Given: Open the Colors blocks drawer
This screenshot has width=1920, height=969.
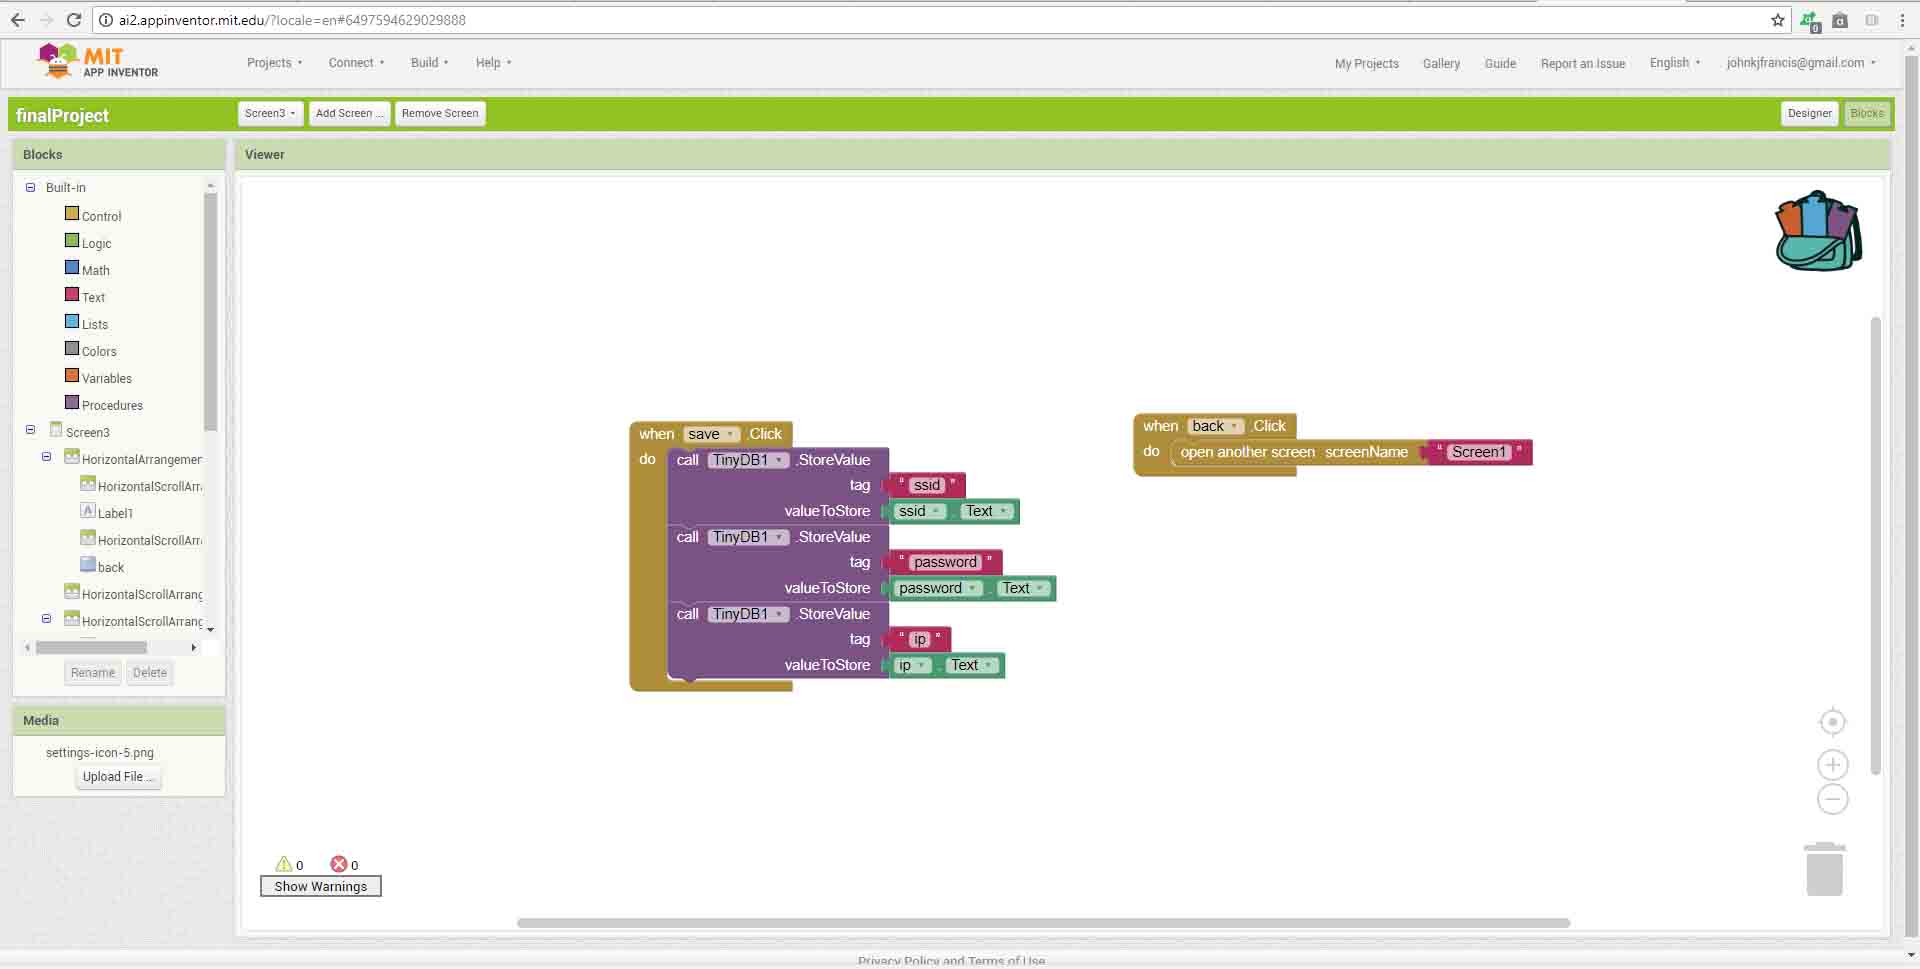Looking at the screenshot, I should 99,351.
